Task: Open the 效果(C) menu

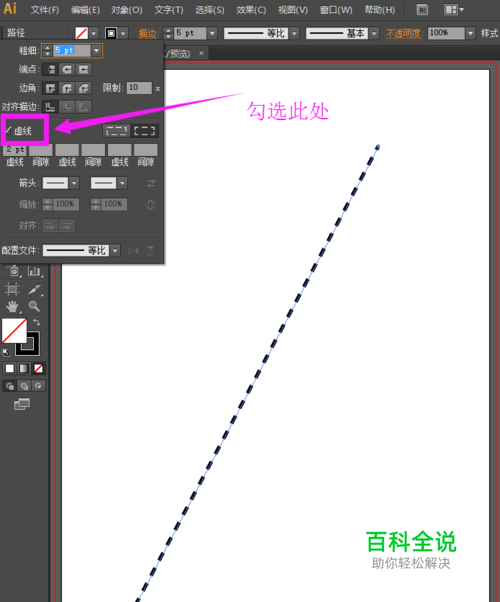Action: (x=251, y=10)
